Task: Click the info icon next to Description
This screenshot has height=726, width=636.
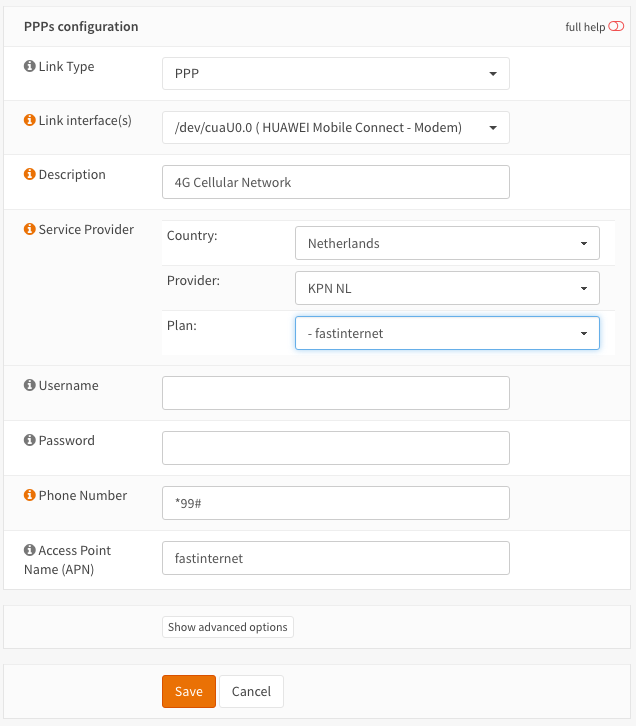Action: [29, 175]
